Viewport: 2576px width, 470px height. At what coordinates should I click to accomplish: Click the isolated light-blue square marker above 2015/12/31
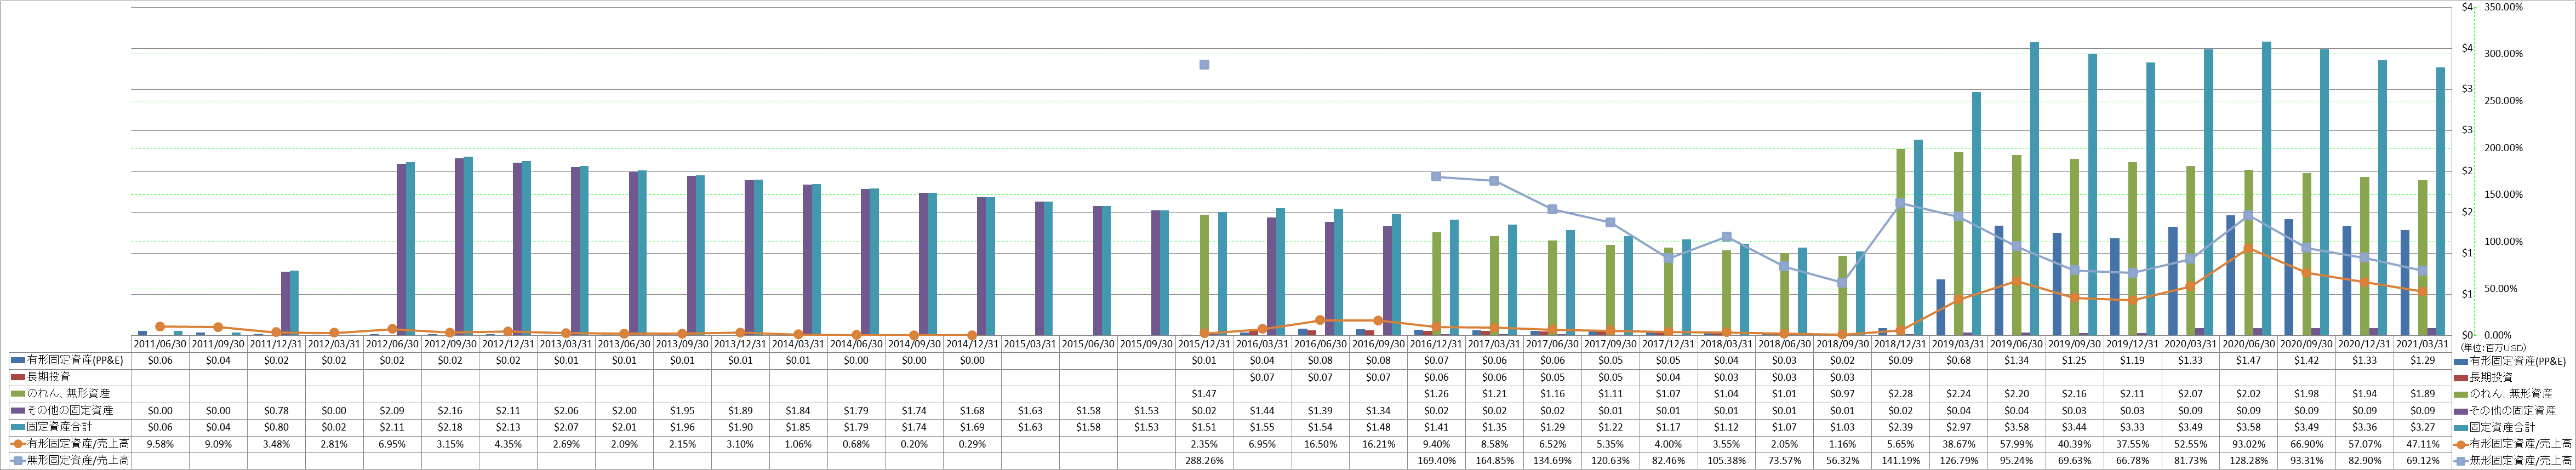click(x=1204, y=65)
